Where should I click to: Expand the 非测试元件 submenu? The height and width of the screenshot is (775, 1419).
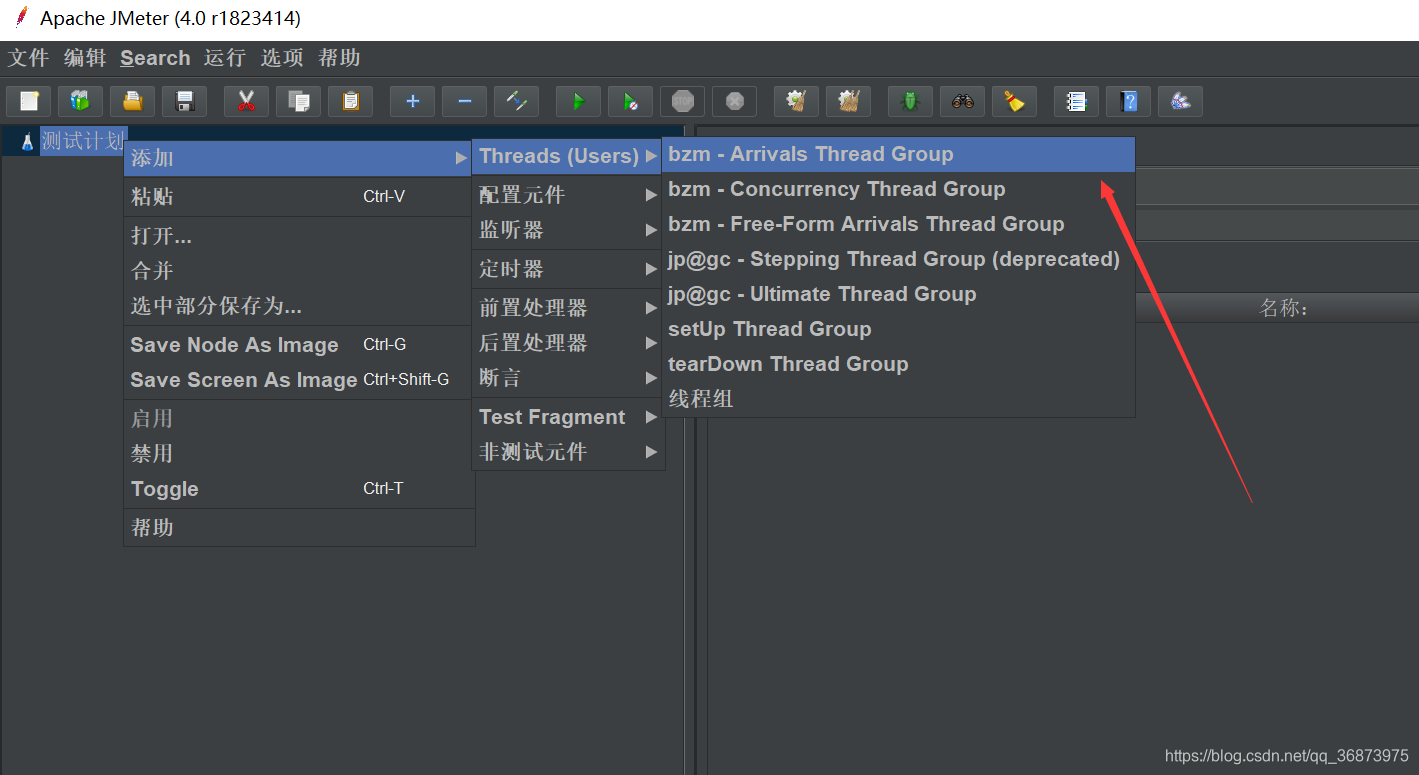tap(567, 452)
